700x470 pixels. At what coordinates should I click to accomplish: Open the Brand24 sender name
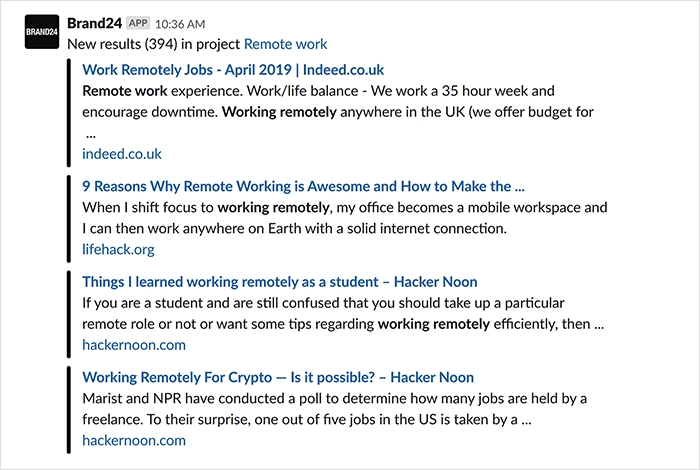click(x=94, y=23)
